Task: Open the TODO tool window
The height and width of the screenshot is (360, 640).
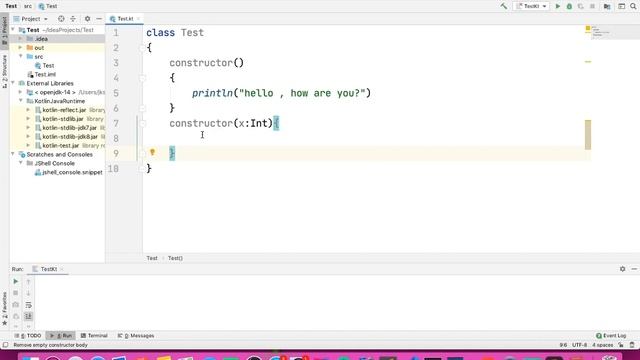Action: pyautogui.click(x=28, y=336)
